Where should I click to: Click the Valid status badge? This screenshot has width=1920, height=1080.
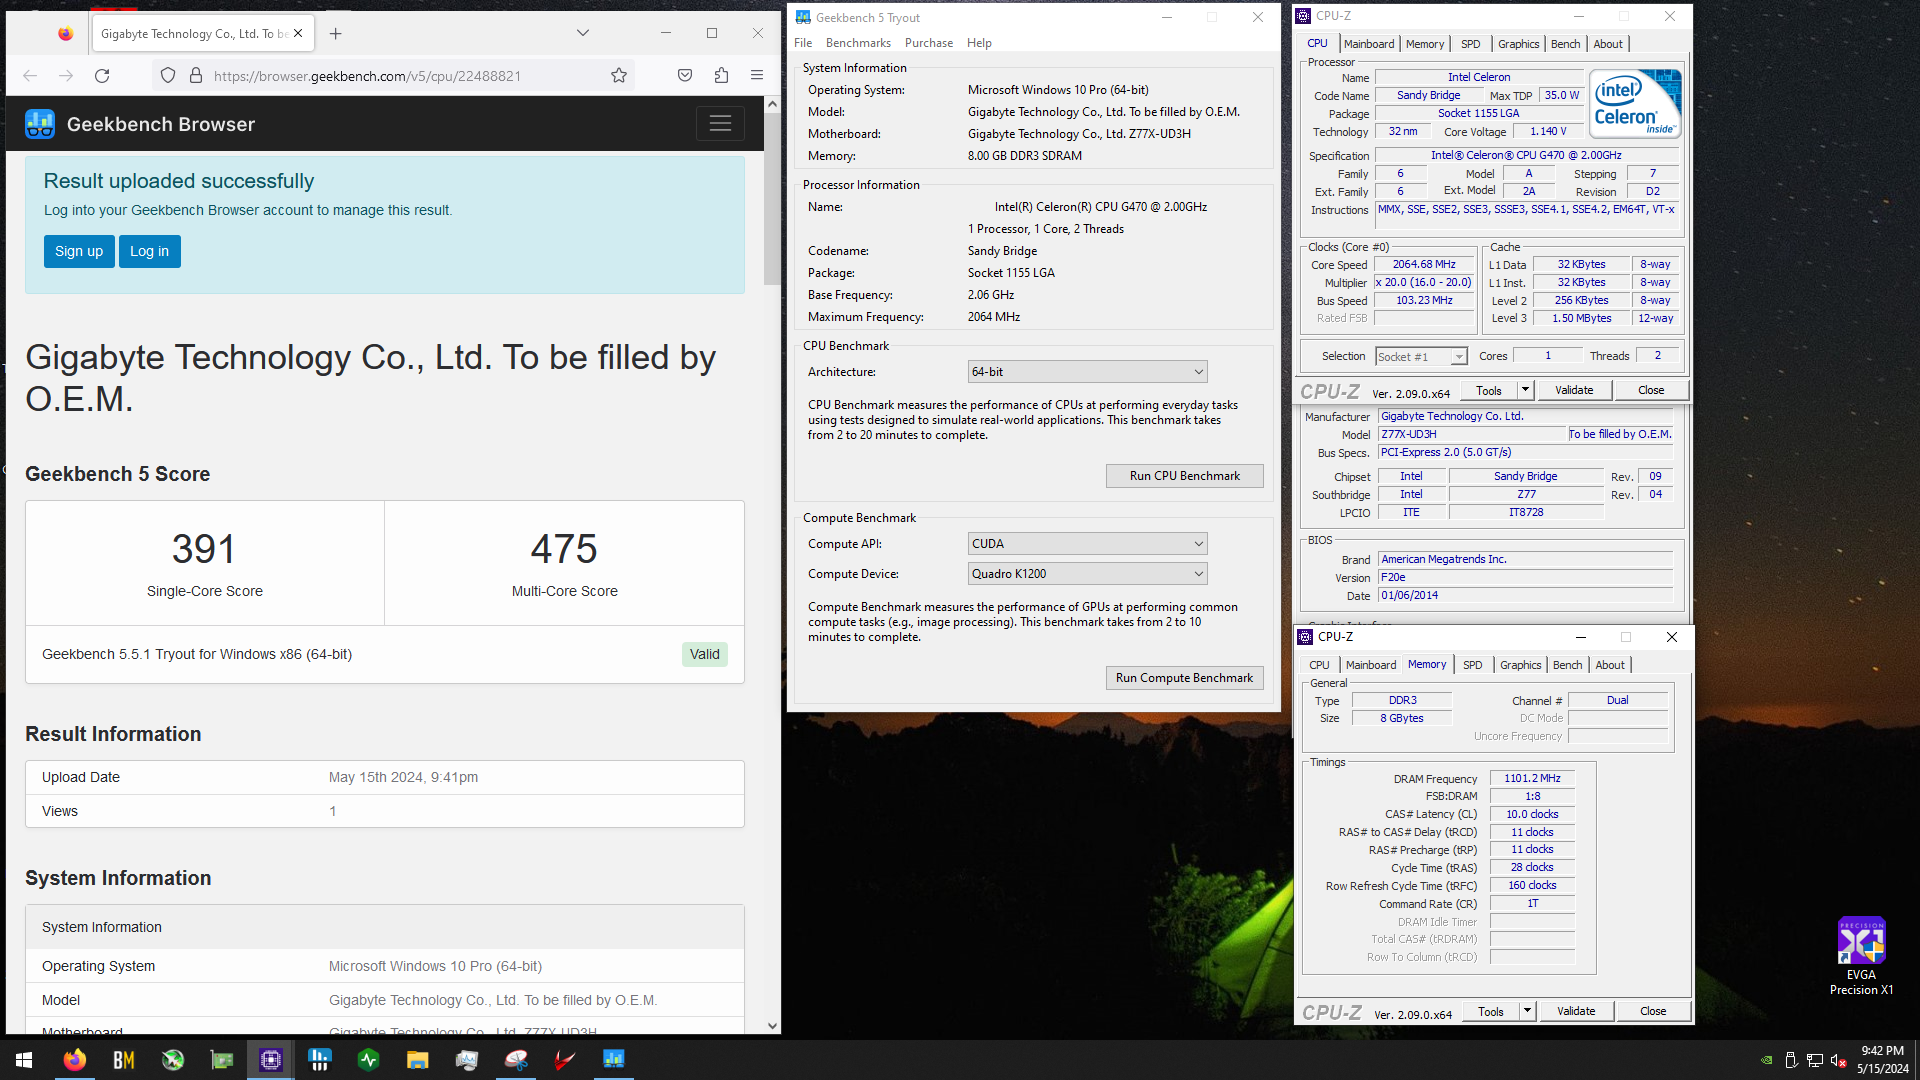click(x=704, y=655)
